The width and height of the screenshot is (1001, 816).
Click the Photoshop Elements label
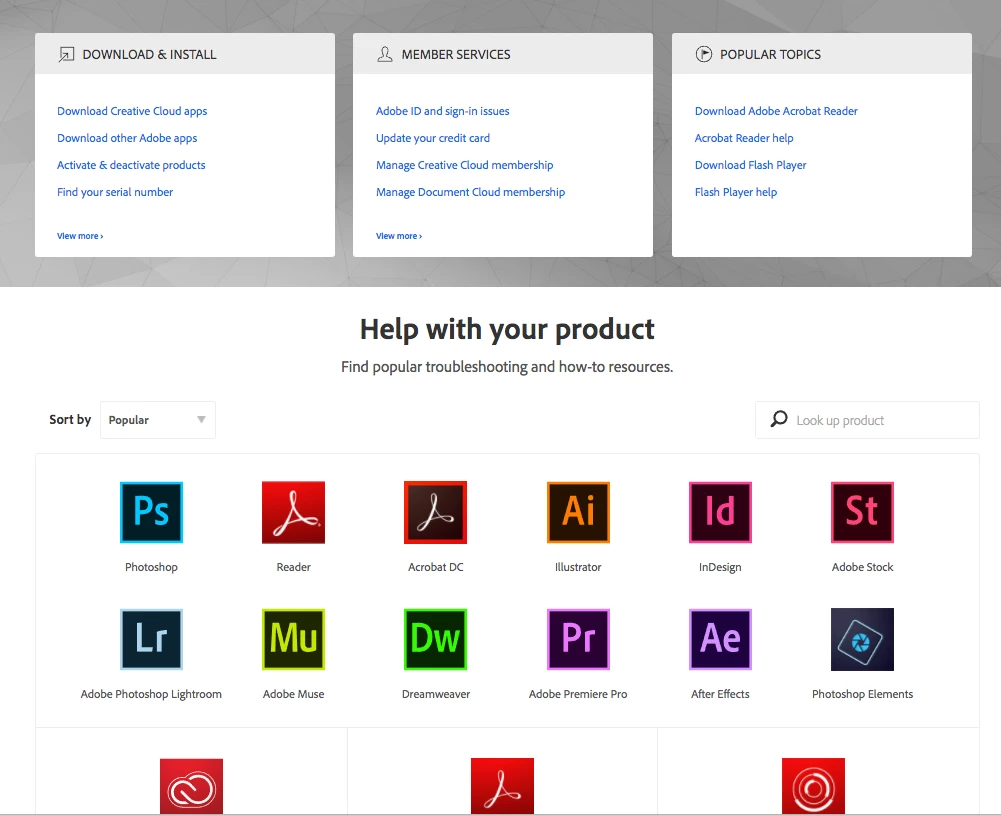[862, 694]
